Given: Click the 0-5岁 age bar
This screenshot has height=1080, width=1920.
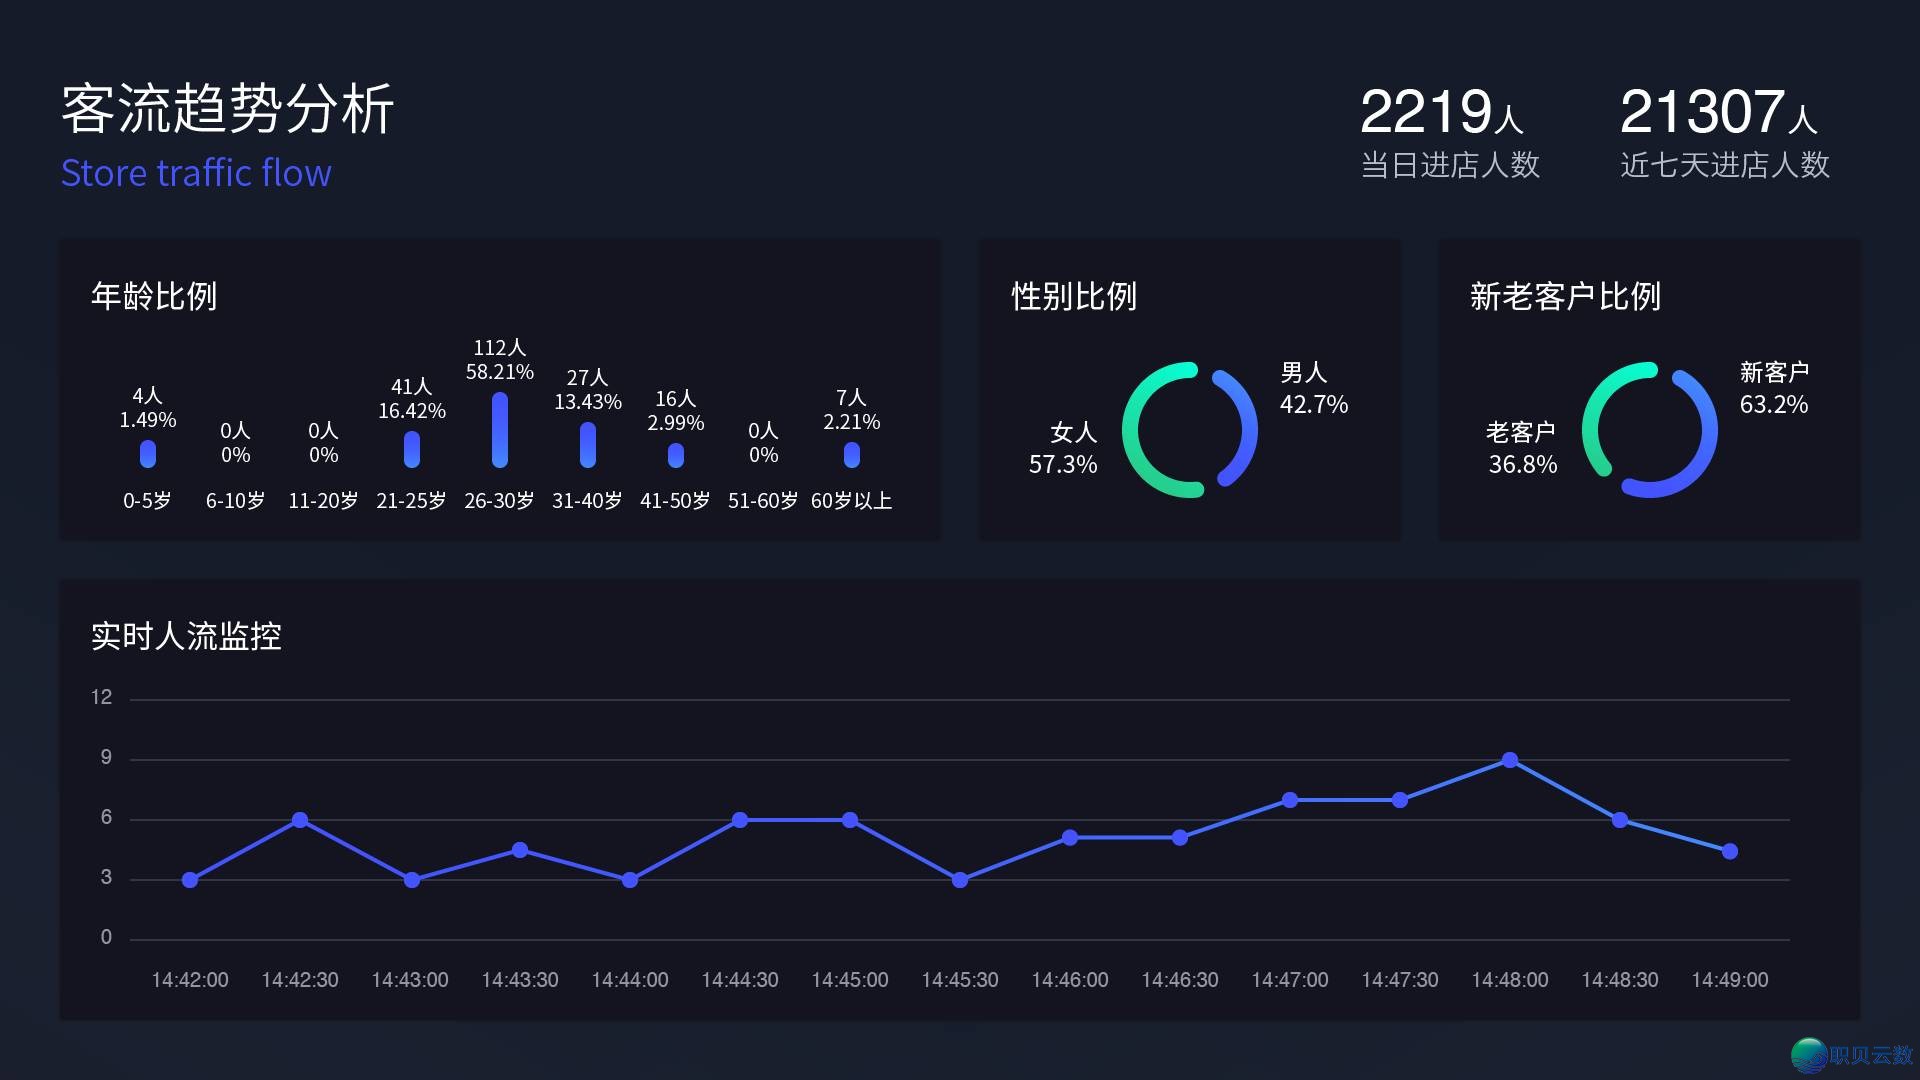Looking at the screenshot, I should pos(149,455).
